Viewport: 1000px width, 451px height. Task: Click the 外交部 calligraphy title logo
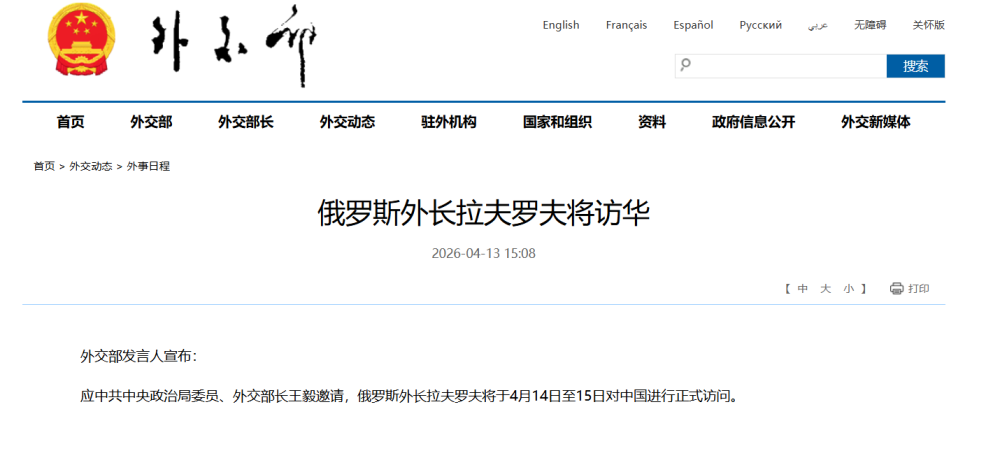click(233, 45)
